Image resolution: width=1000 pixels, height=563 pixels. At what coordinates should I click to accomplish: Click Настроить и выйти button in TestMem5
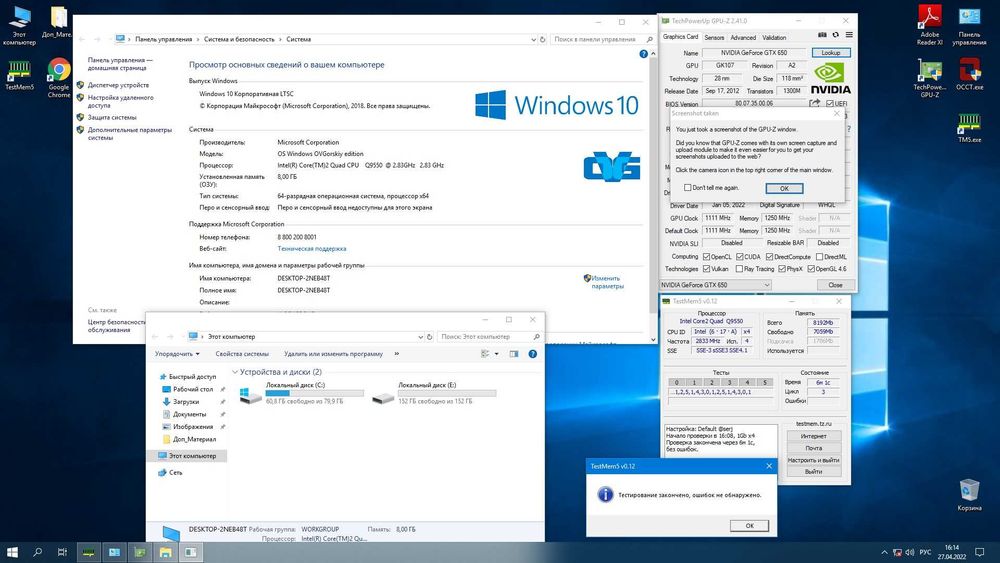click(813, 460)
